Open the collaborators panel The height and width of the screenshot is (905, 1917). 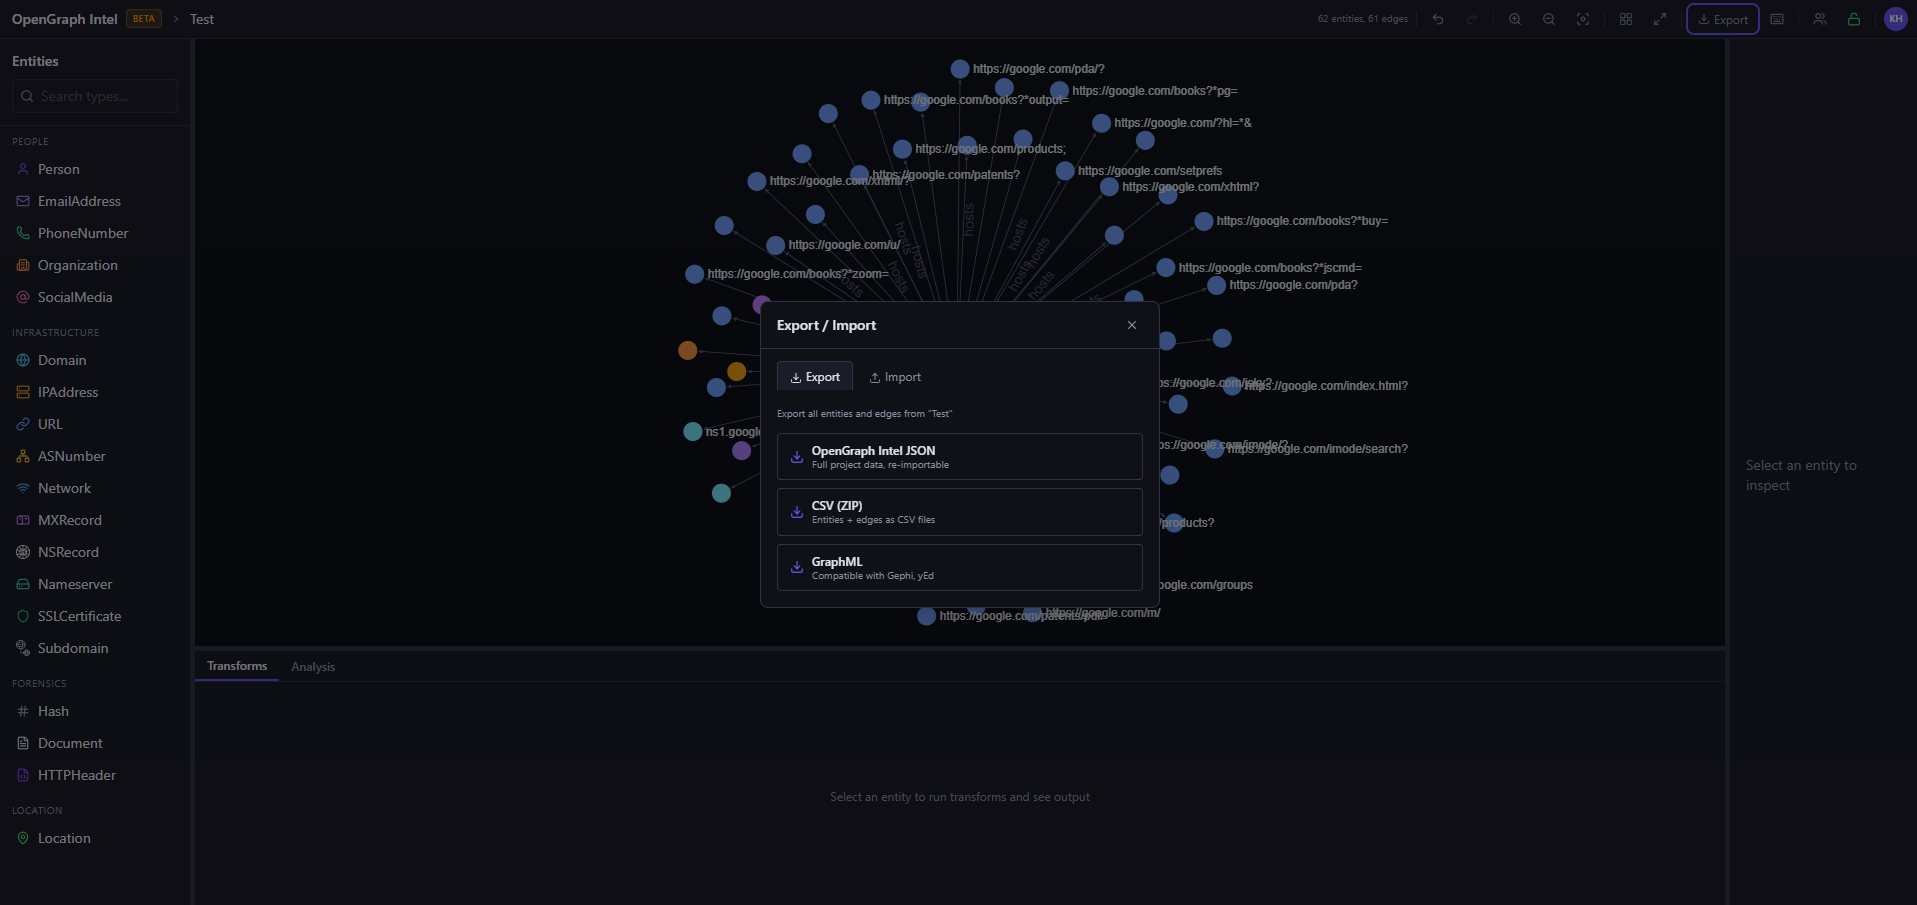point(1819,18)
